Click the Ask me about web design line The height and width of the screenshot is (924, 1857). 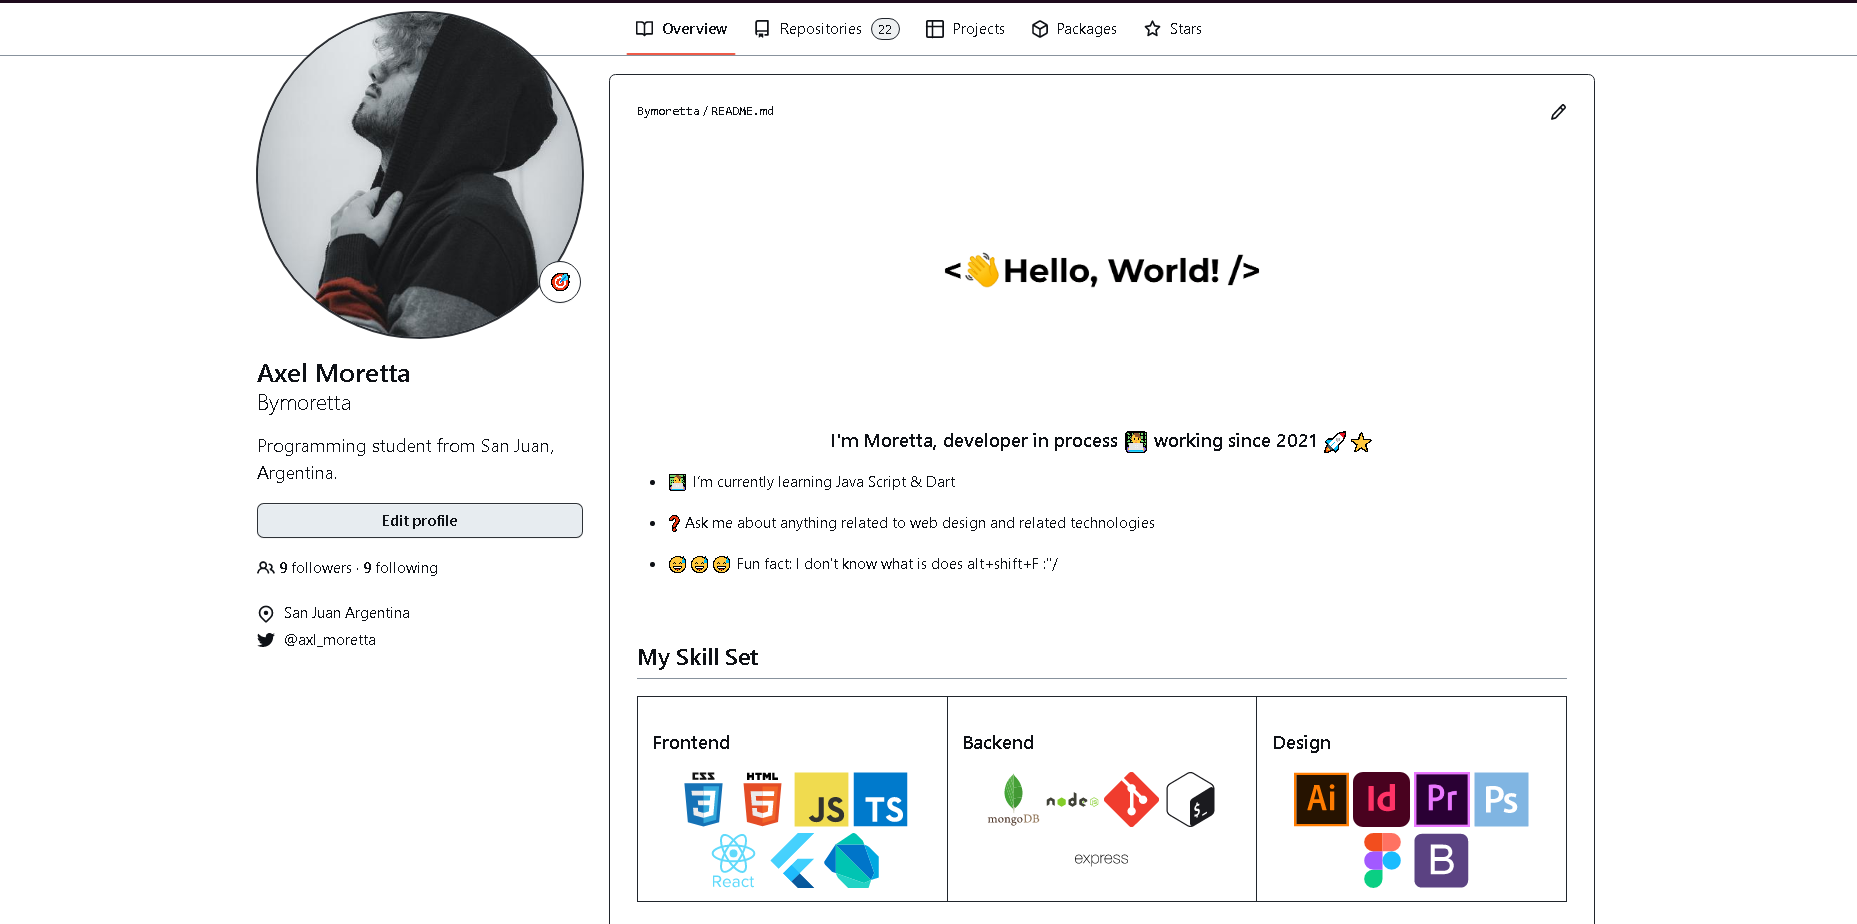pos(911,523)
